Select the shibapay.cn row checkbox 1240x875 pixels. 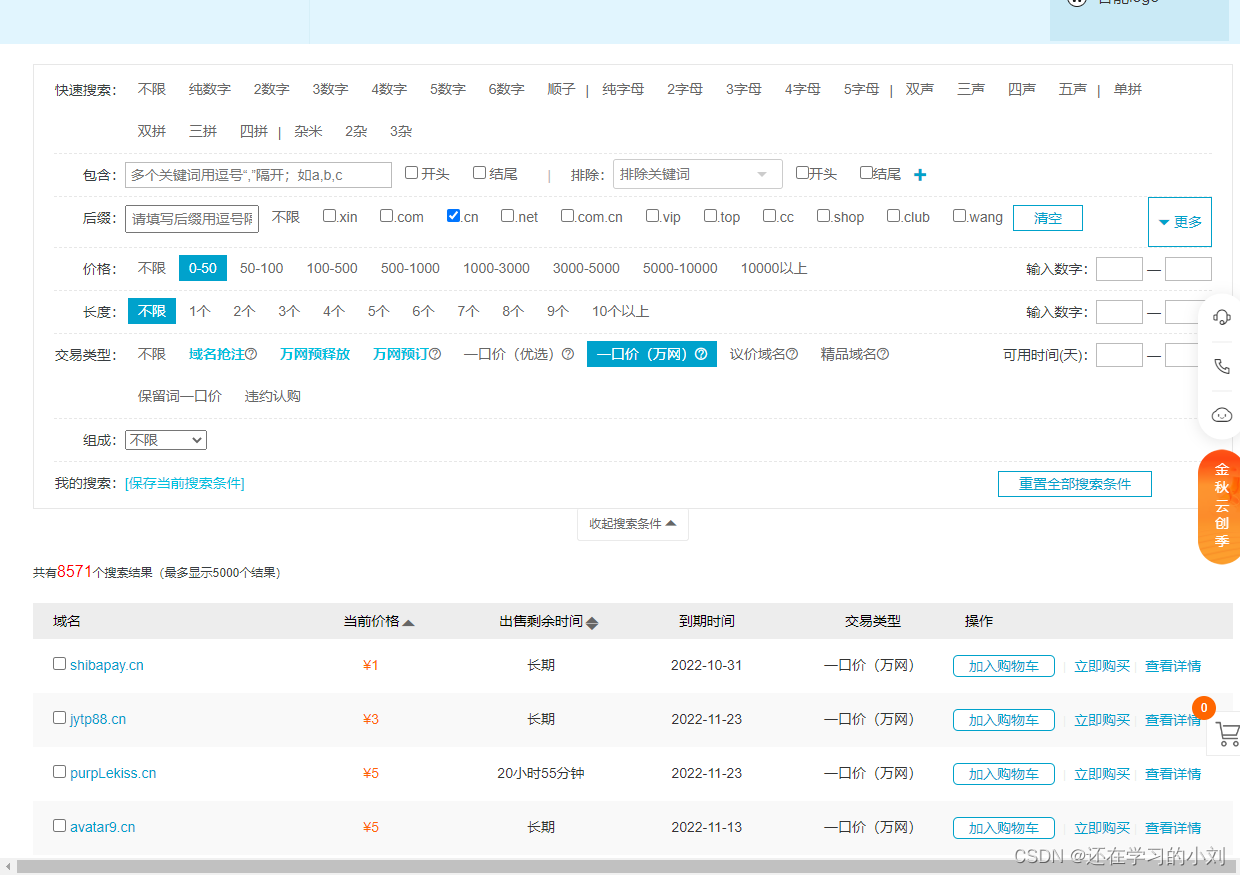click(60, 664)
